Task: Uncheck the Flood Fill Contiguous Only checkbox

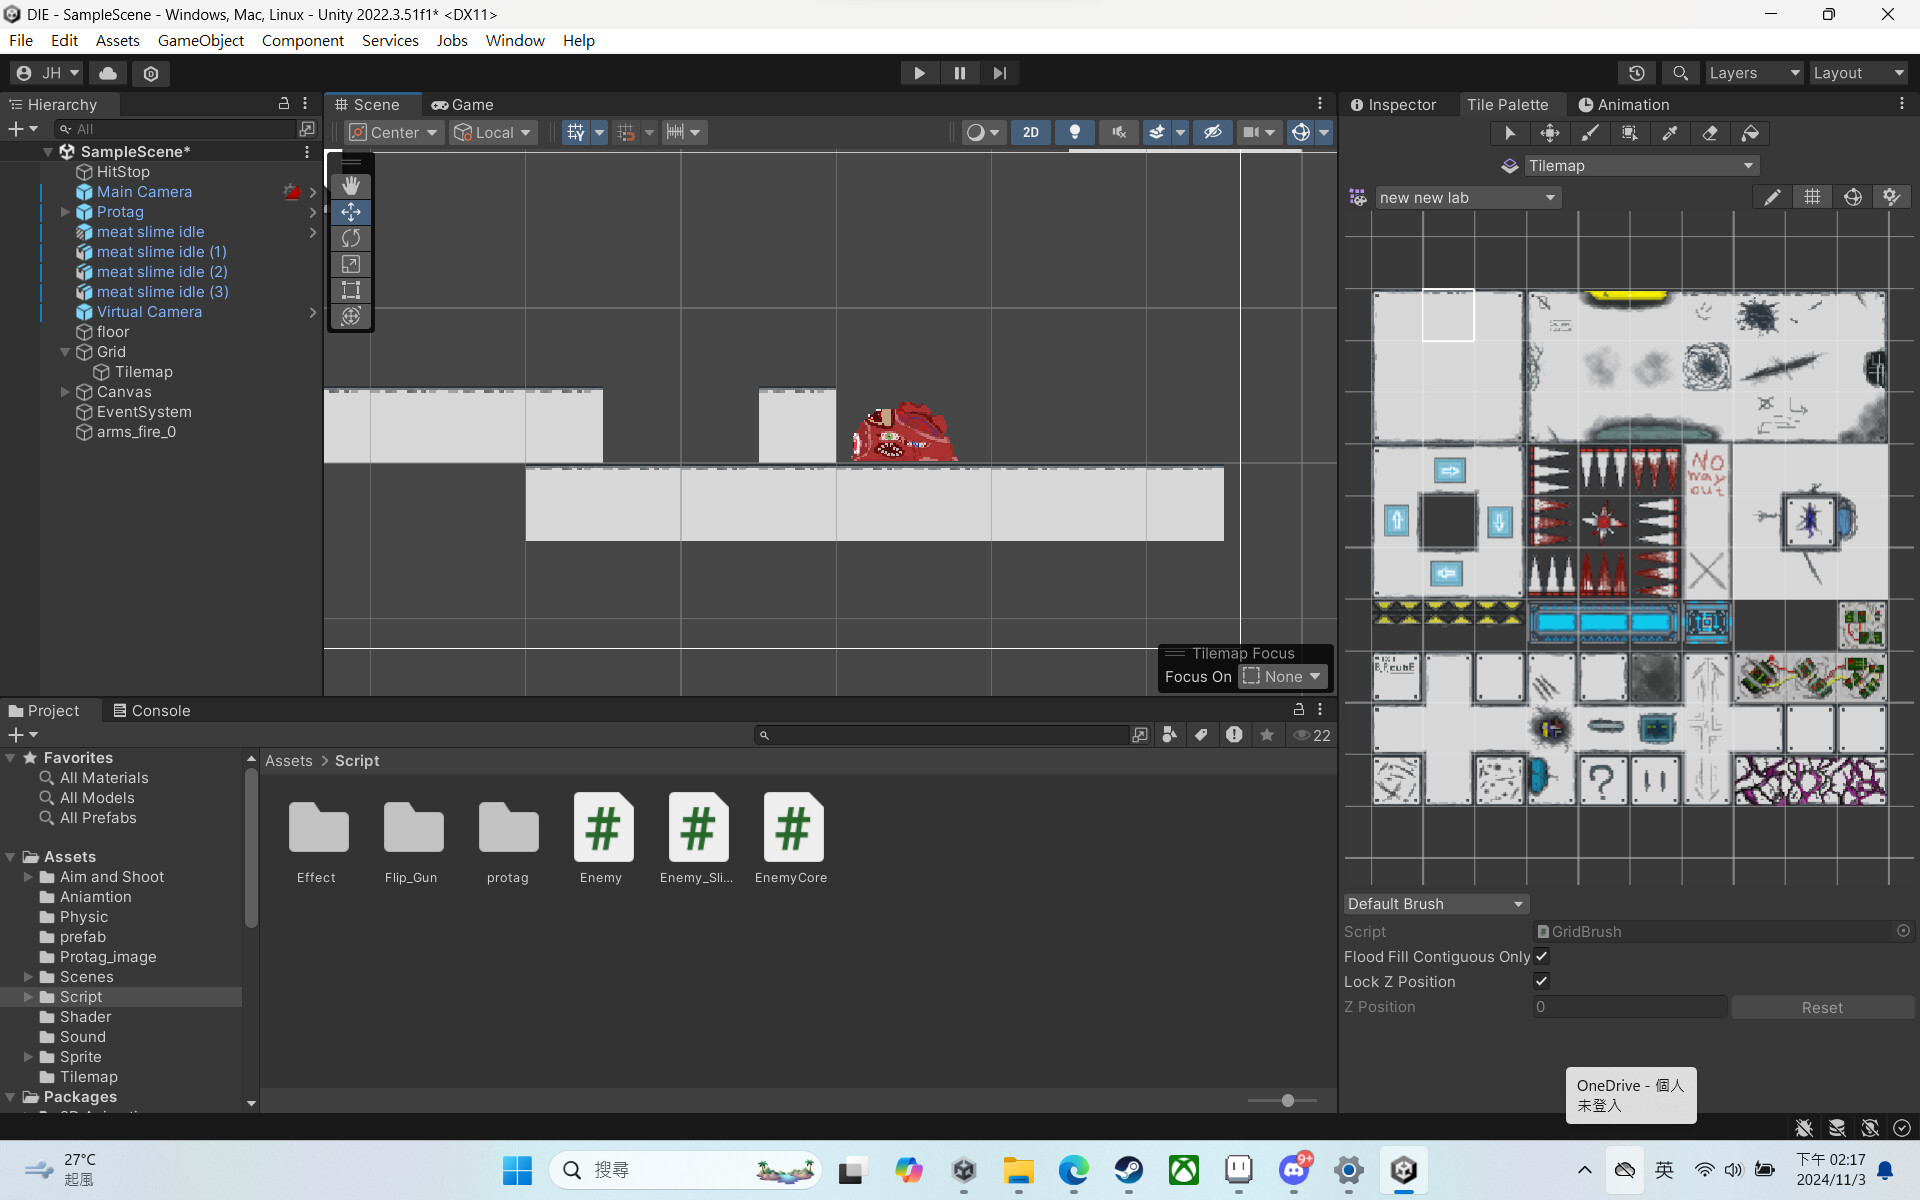Action: (1541, 956)
